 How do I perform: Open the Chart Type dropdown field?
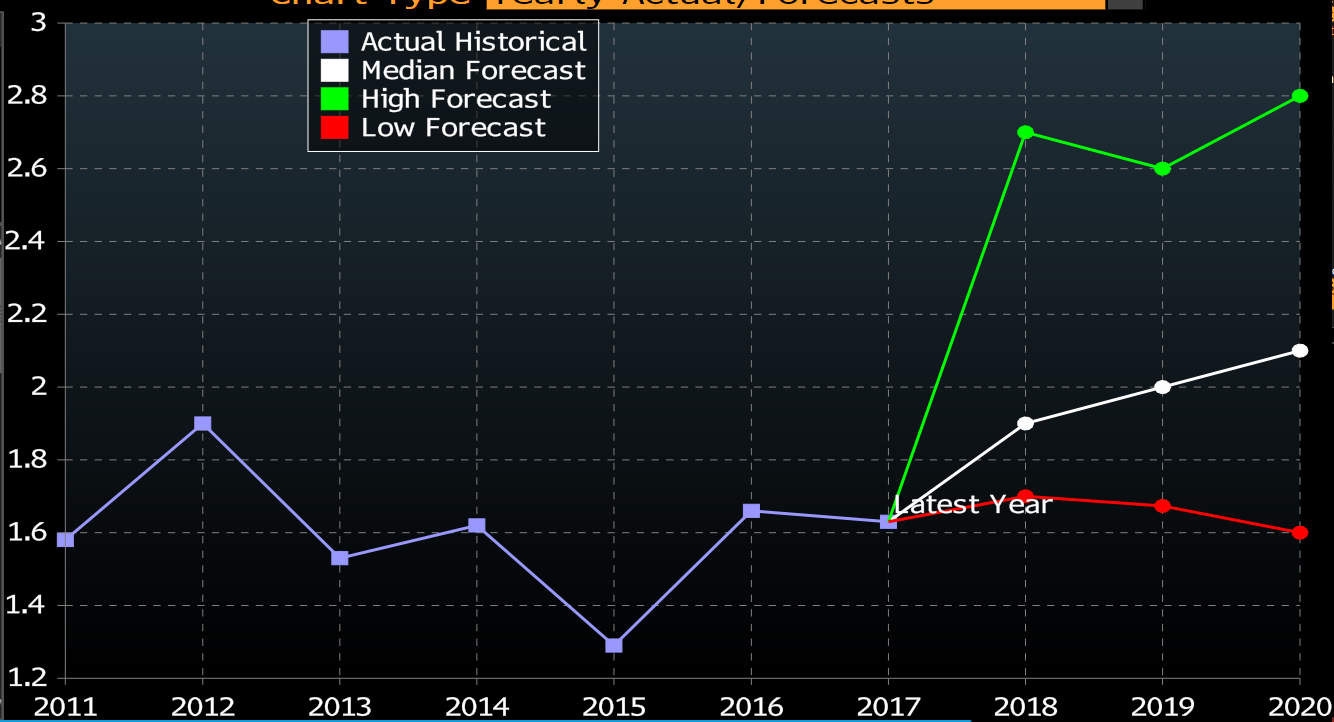tap(795, 3)
